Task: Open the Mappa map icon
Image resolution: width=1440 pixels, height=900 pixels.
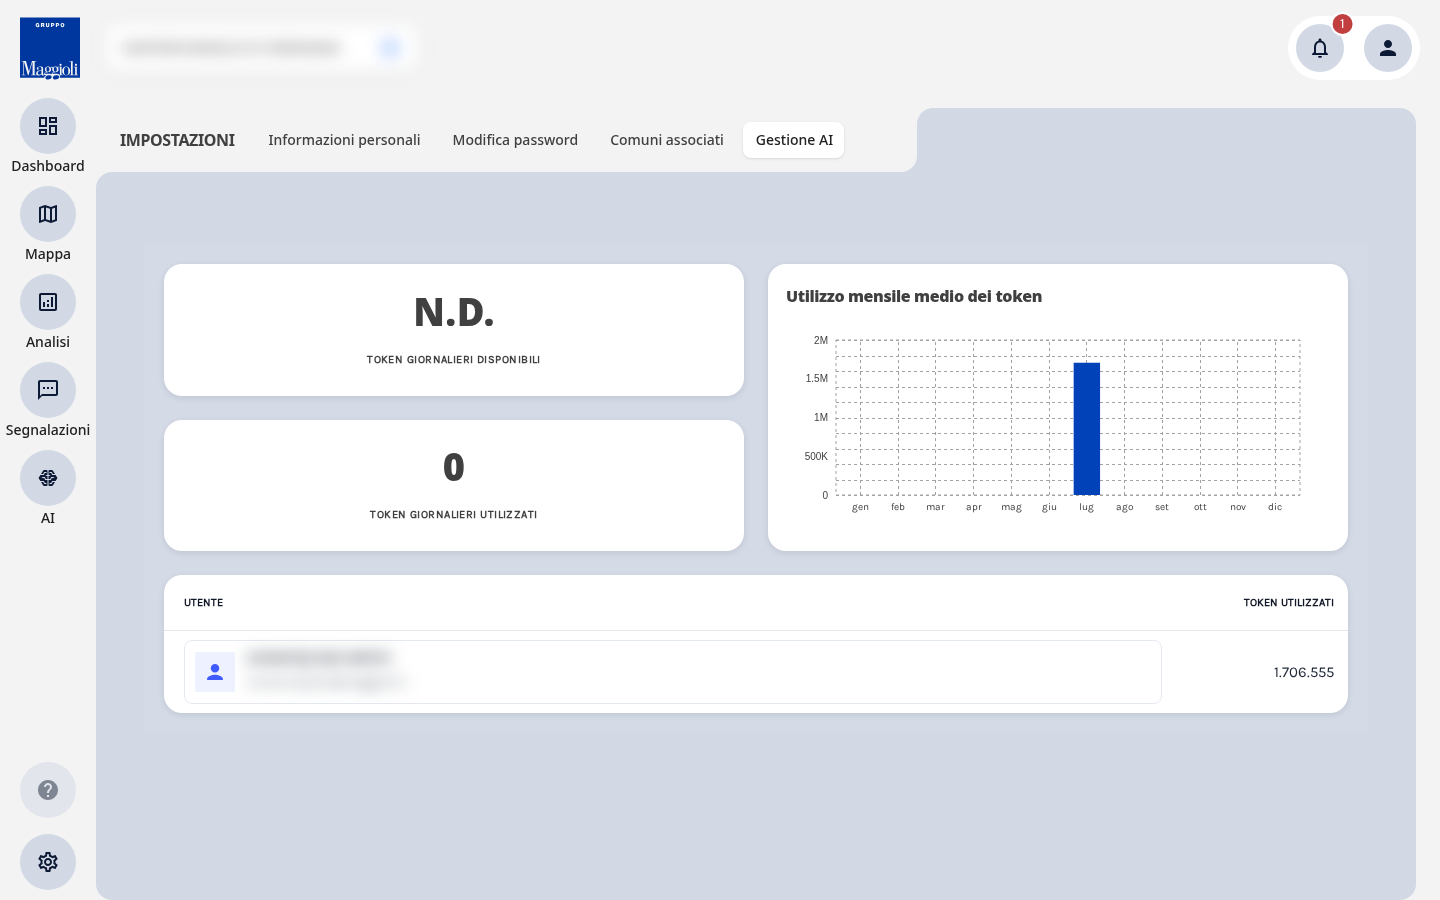Action: coord(48,214)
